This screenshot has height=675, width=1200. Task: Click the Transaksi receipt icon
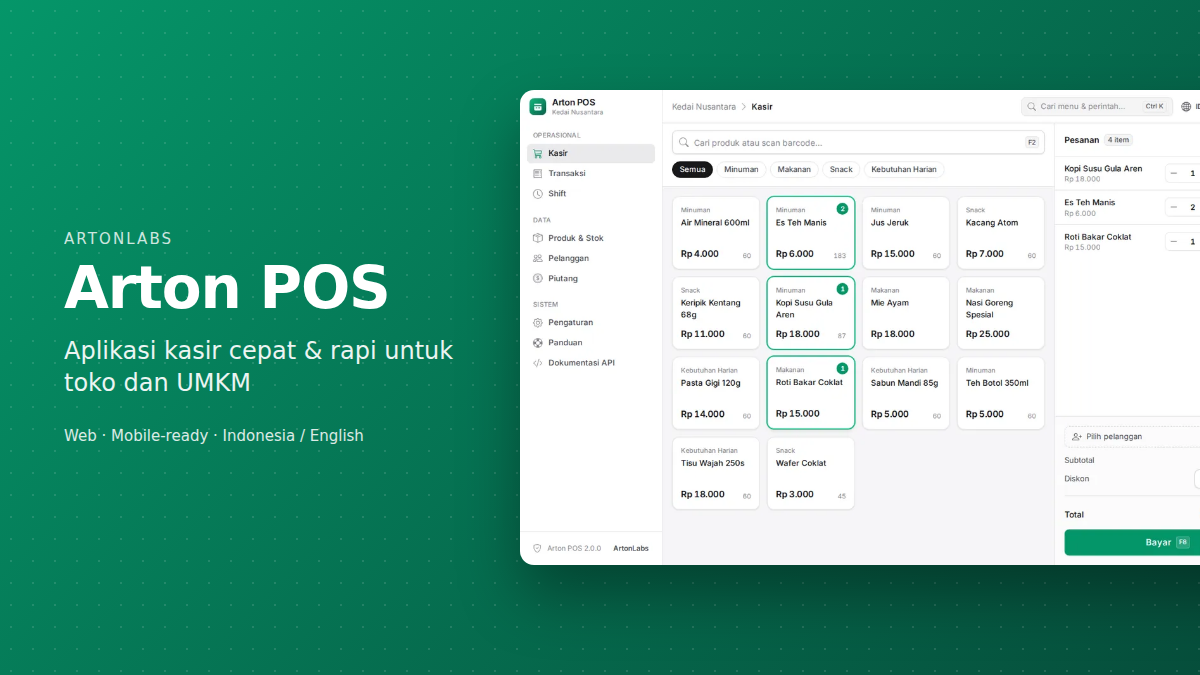click(538, 173)
